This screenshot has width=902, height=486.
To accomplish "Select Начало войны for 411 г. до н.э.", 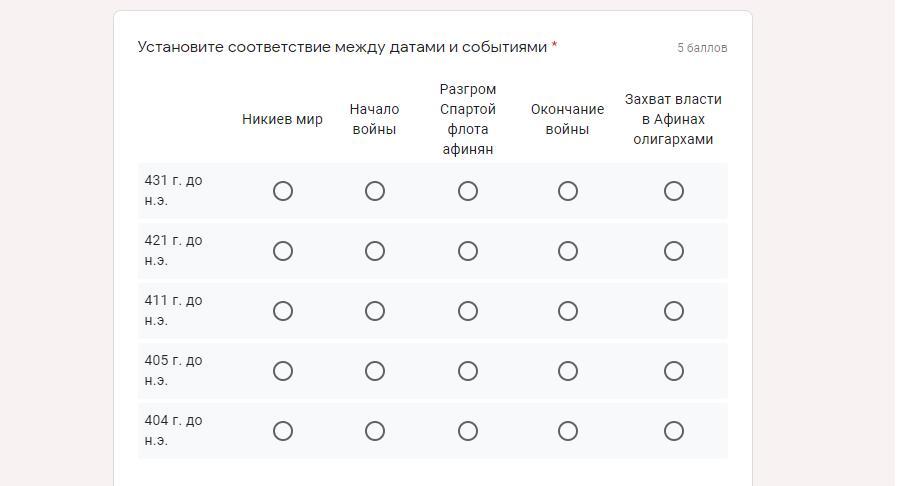I will click(x=375, y=311).
